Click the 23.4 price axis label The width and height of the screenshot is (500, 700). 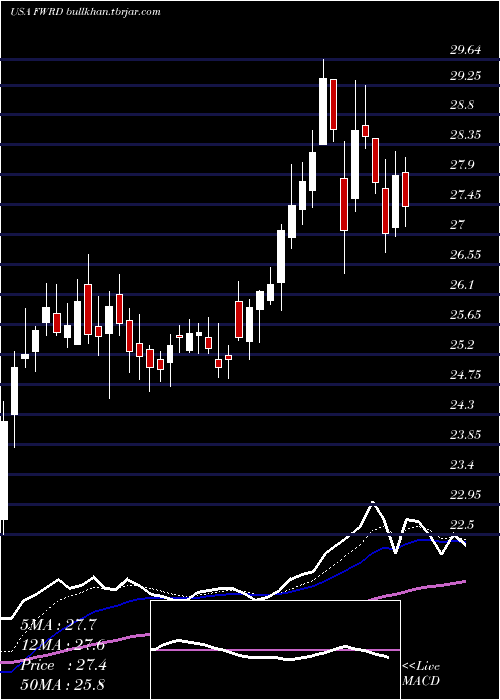[x=462, y=465]
